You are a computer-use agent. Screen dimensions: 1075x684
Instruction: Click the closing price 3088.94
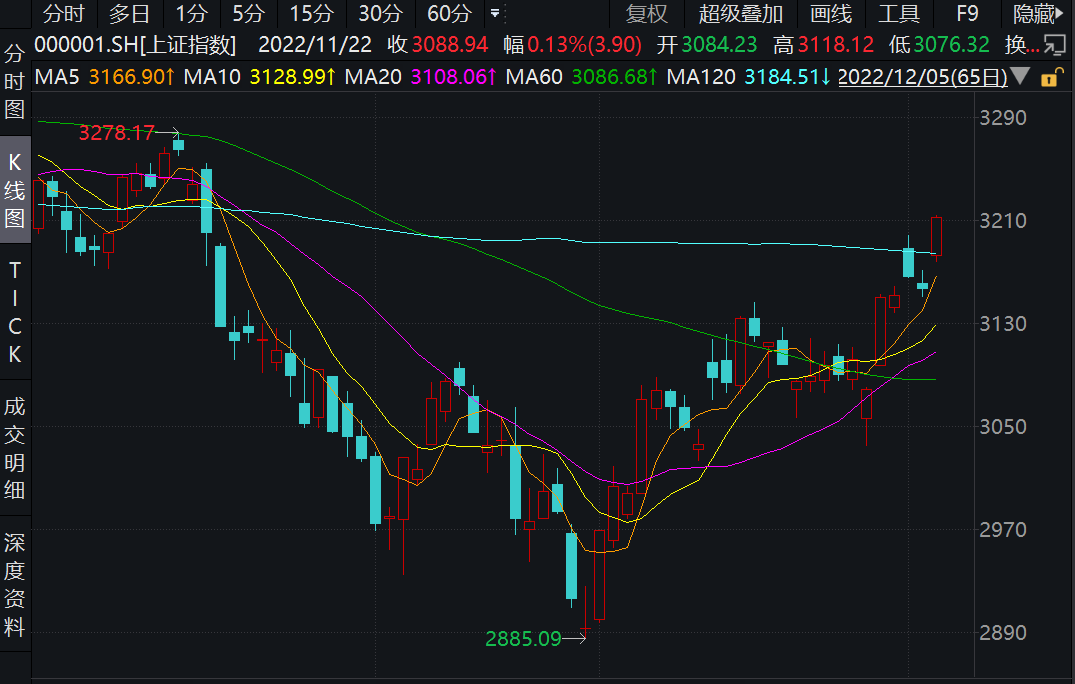[450, 45]
